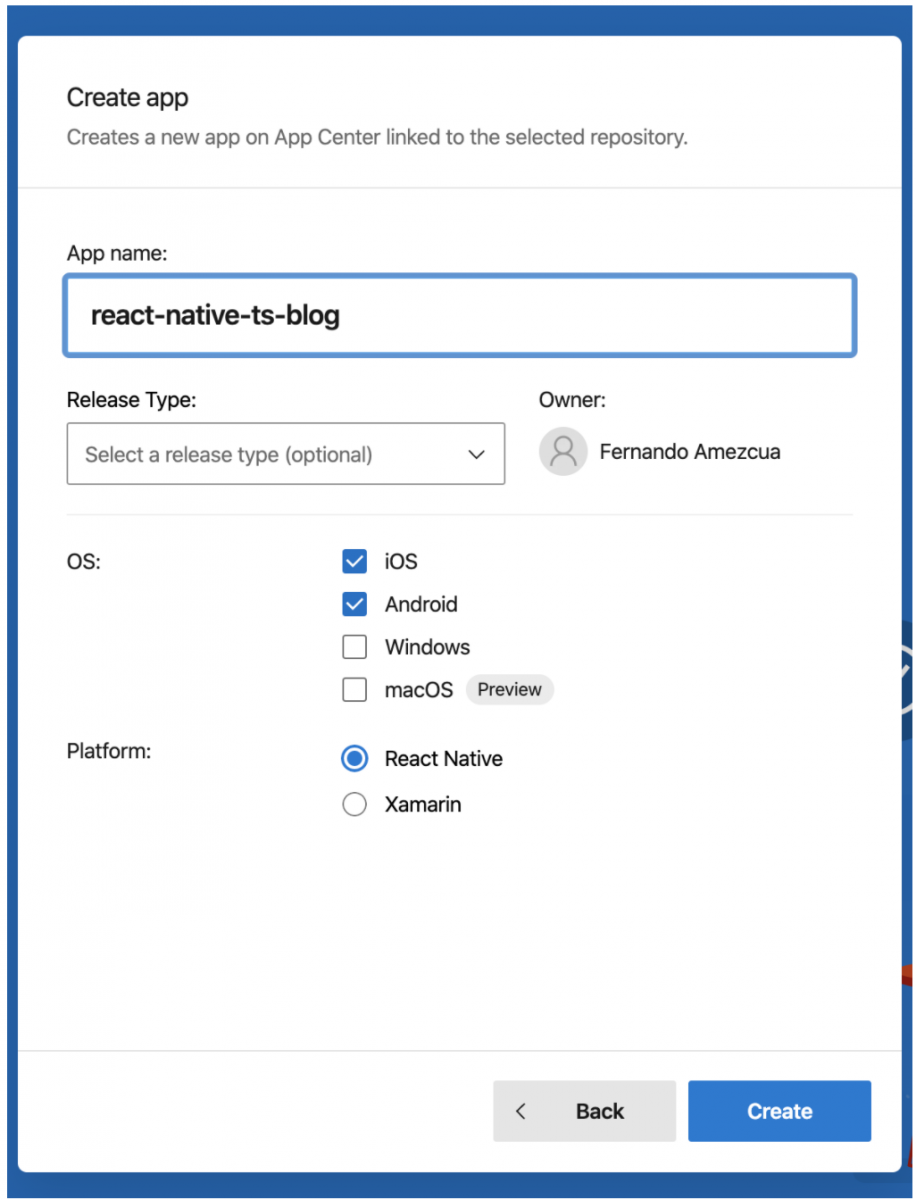This screenshot has height=1200, width=916.
Task: Select the Xamarin platform option
Action: (x=355, y=804)
